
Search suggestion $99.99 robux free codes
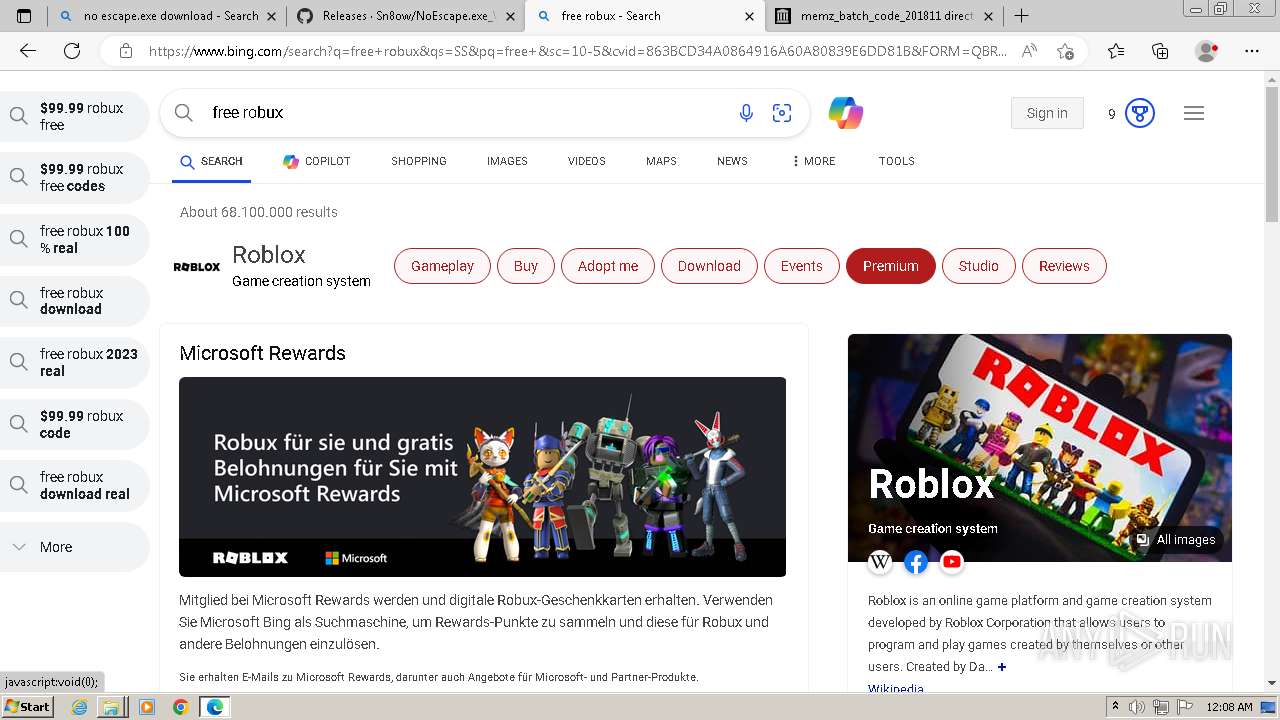[74, 177]
